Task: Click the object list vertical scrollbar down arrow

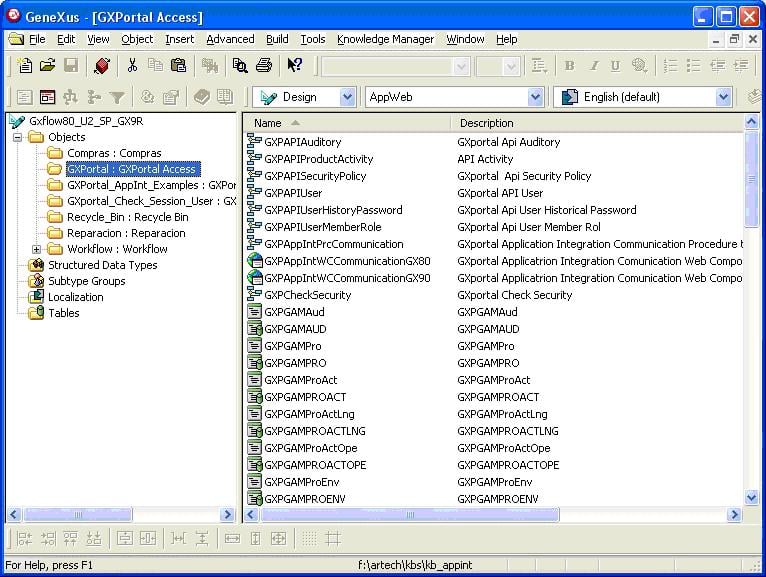Action: 752,497
